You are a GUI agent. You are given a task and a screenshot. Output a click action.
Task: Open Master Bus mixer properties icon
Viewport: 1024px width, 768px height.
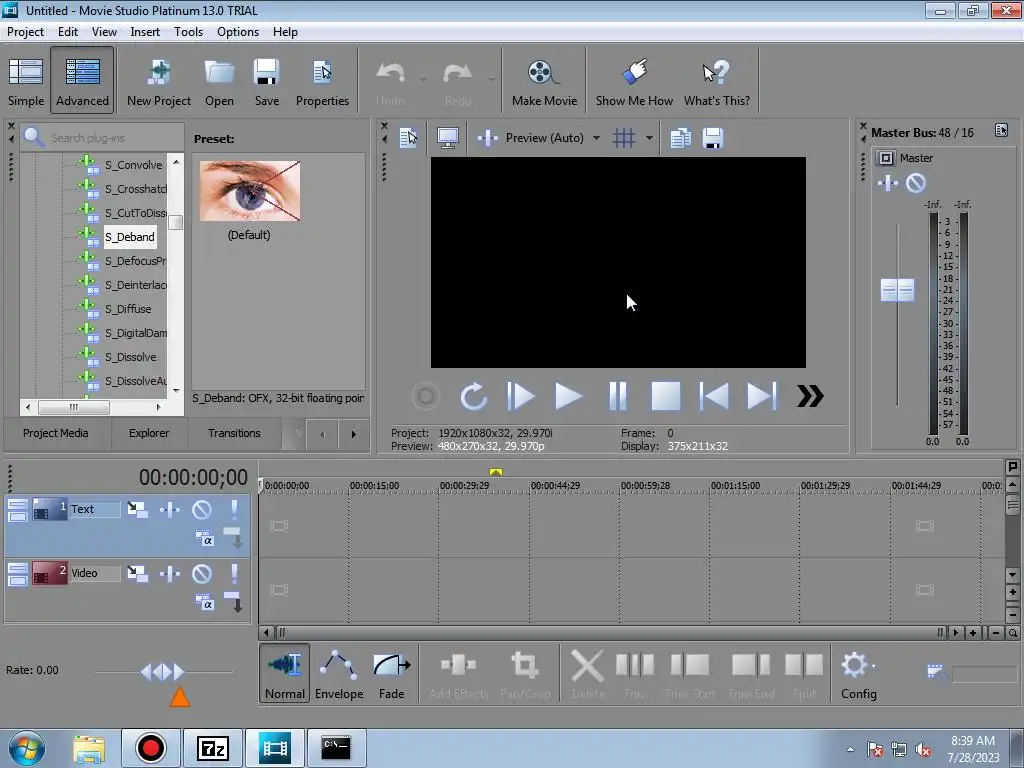point(1001,130)
